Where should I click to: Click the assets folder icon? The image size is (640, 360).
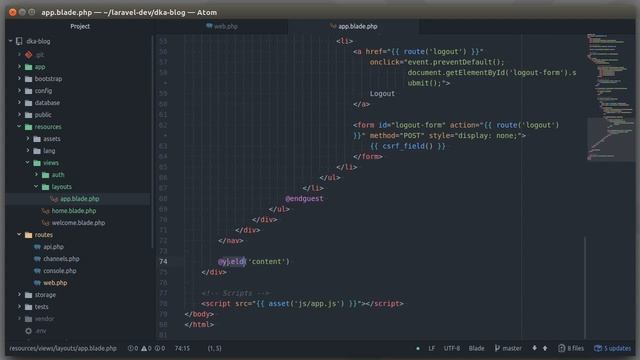pos(37,139)
